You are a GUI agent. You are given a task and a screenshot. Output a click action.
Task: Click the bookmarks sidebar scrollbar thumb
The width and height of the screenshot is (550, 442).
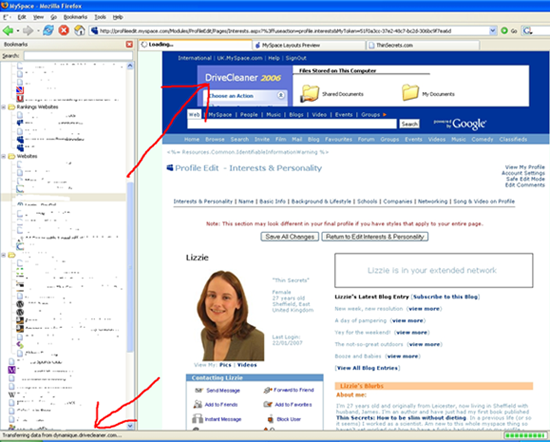[x=130, y=267]
